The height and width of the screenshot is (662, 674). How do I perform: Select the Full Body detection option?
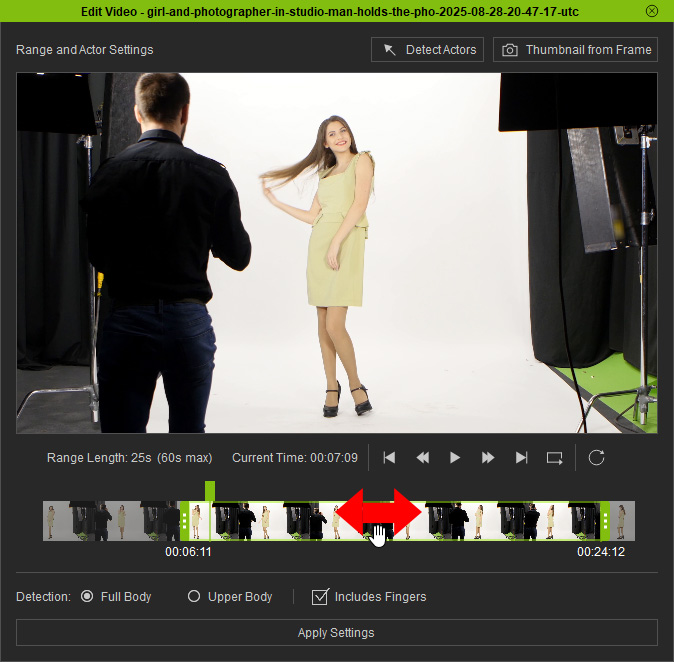pyautogui.click(x=87, y=596)
